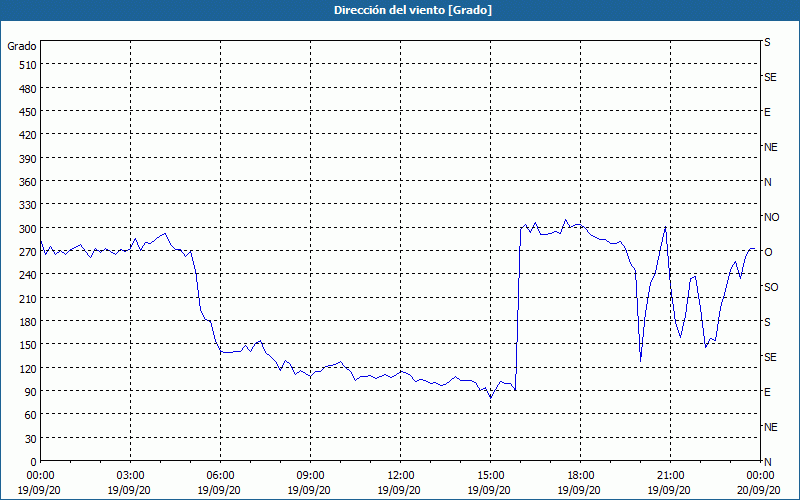Select the 'NE' compass label level with 390
800x500 pixels.
[770, 147]
